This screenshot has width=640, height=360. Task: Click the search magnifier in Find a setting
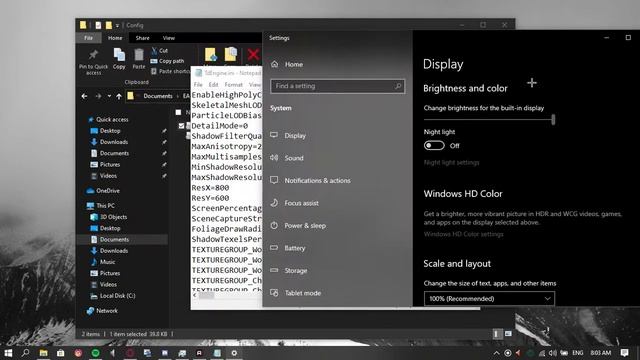[398, 86]
